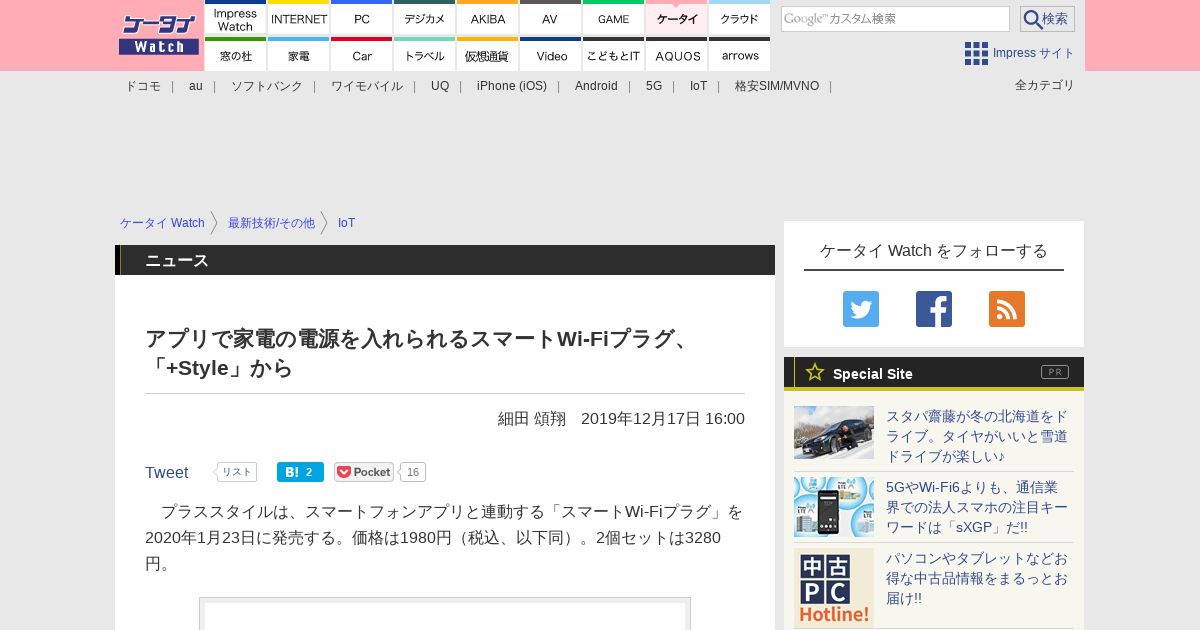The width and height of the screenshot is (1200, 630).
Task: Open the 家電 Watch tab
Action: (x=299, y=55)
